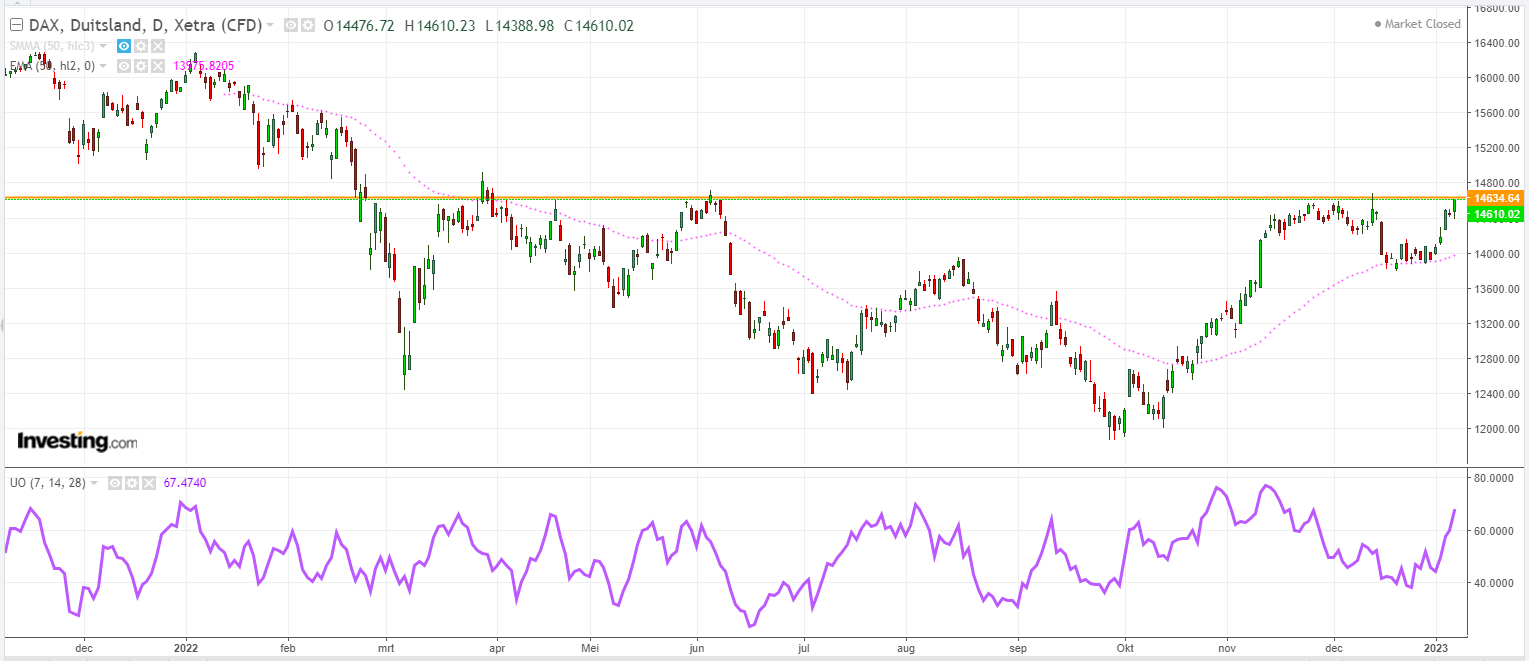The image size is (1529, 661).
Task: Click the DAX, Duitsland, D, Xetra (CFD) title
Action: point(146,25)
